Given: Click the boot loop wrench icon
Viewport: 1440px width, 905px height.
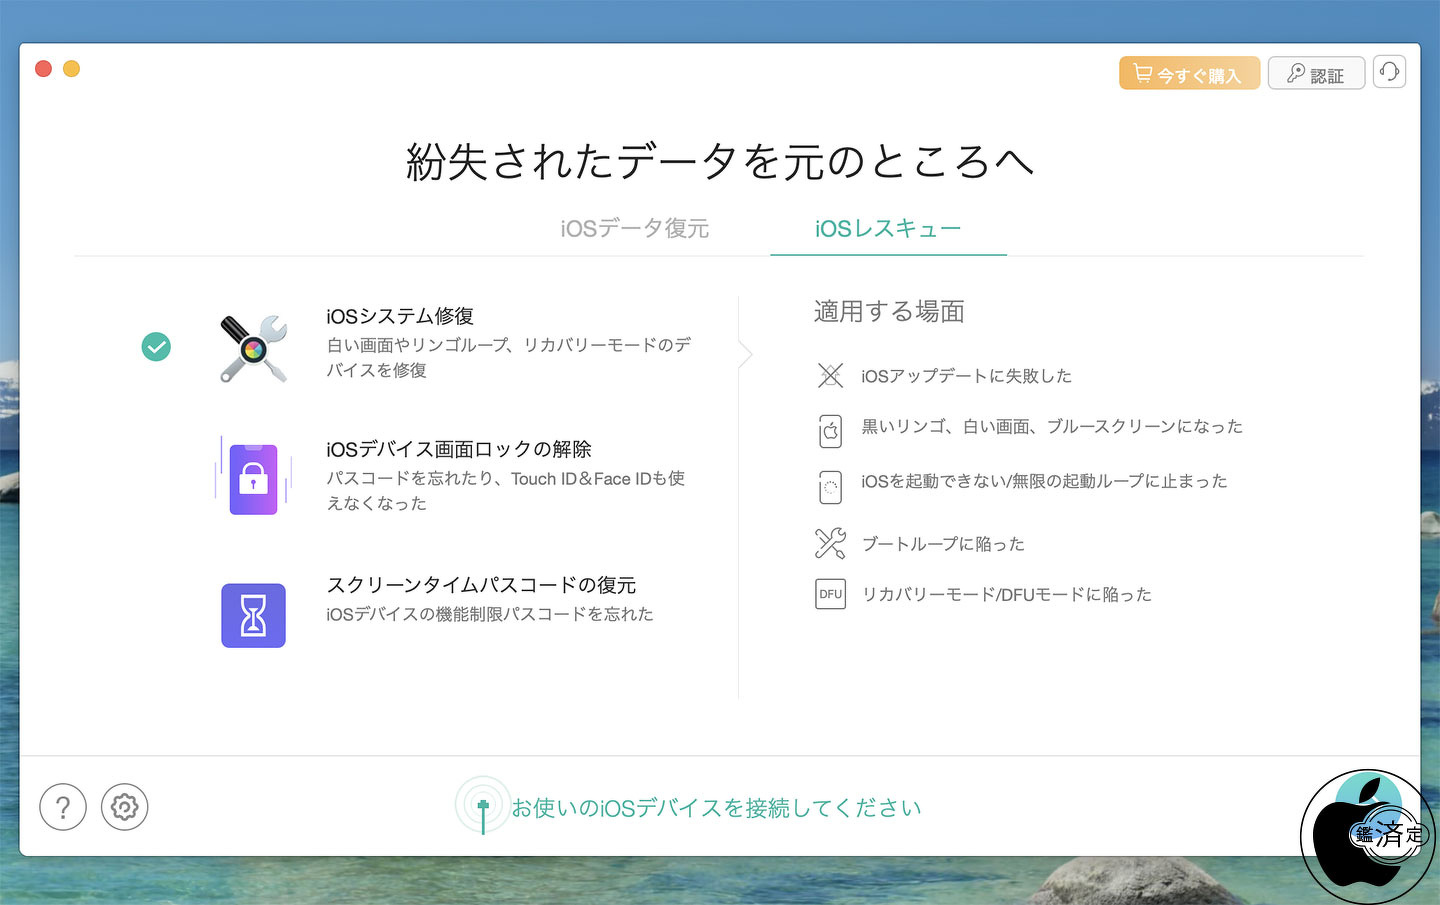Looking at the screenshot, I should coord(830,543).
